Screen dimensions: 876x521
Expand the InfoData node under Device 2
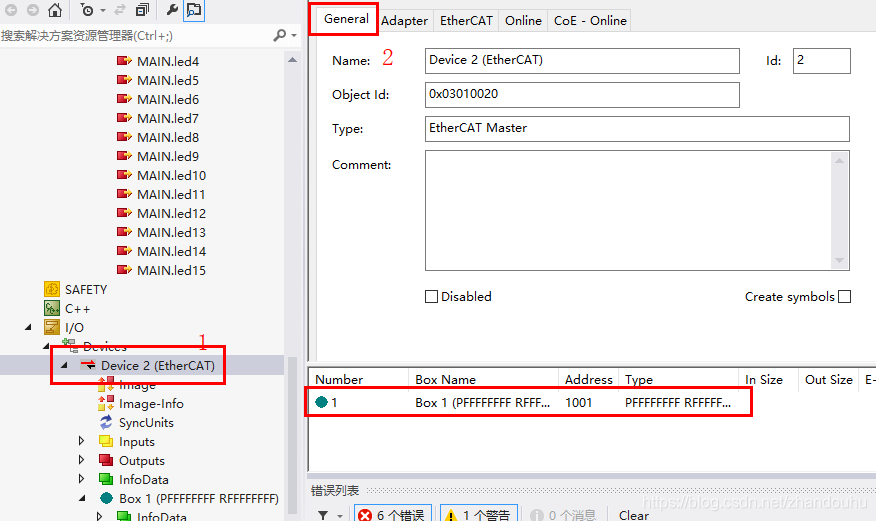(82, 479)
